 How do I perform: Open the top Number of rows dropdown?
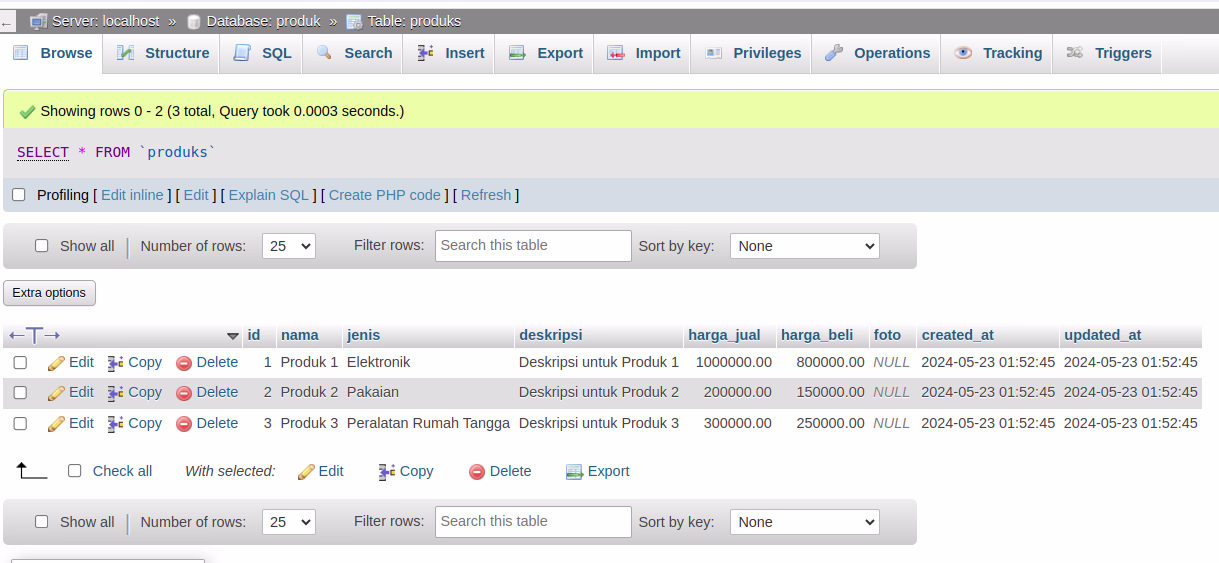point(288,246)
